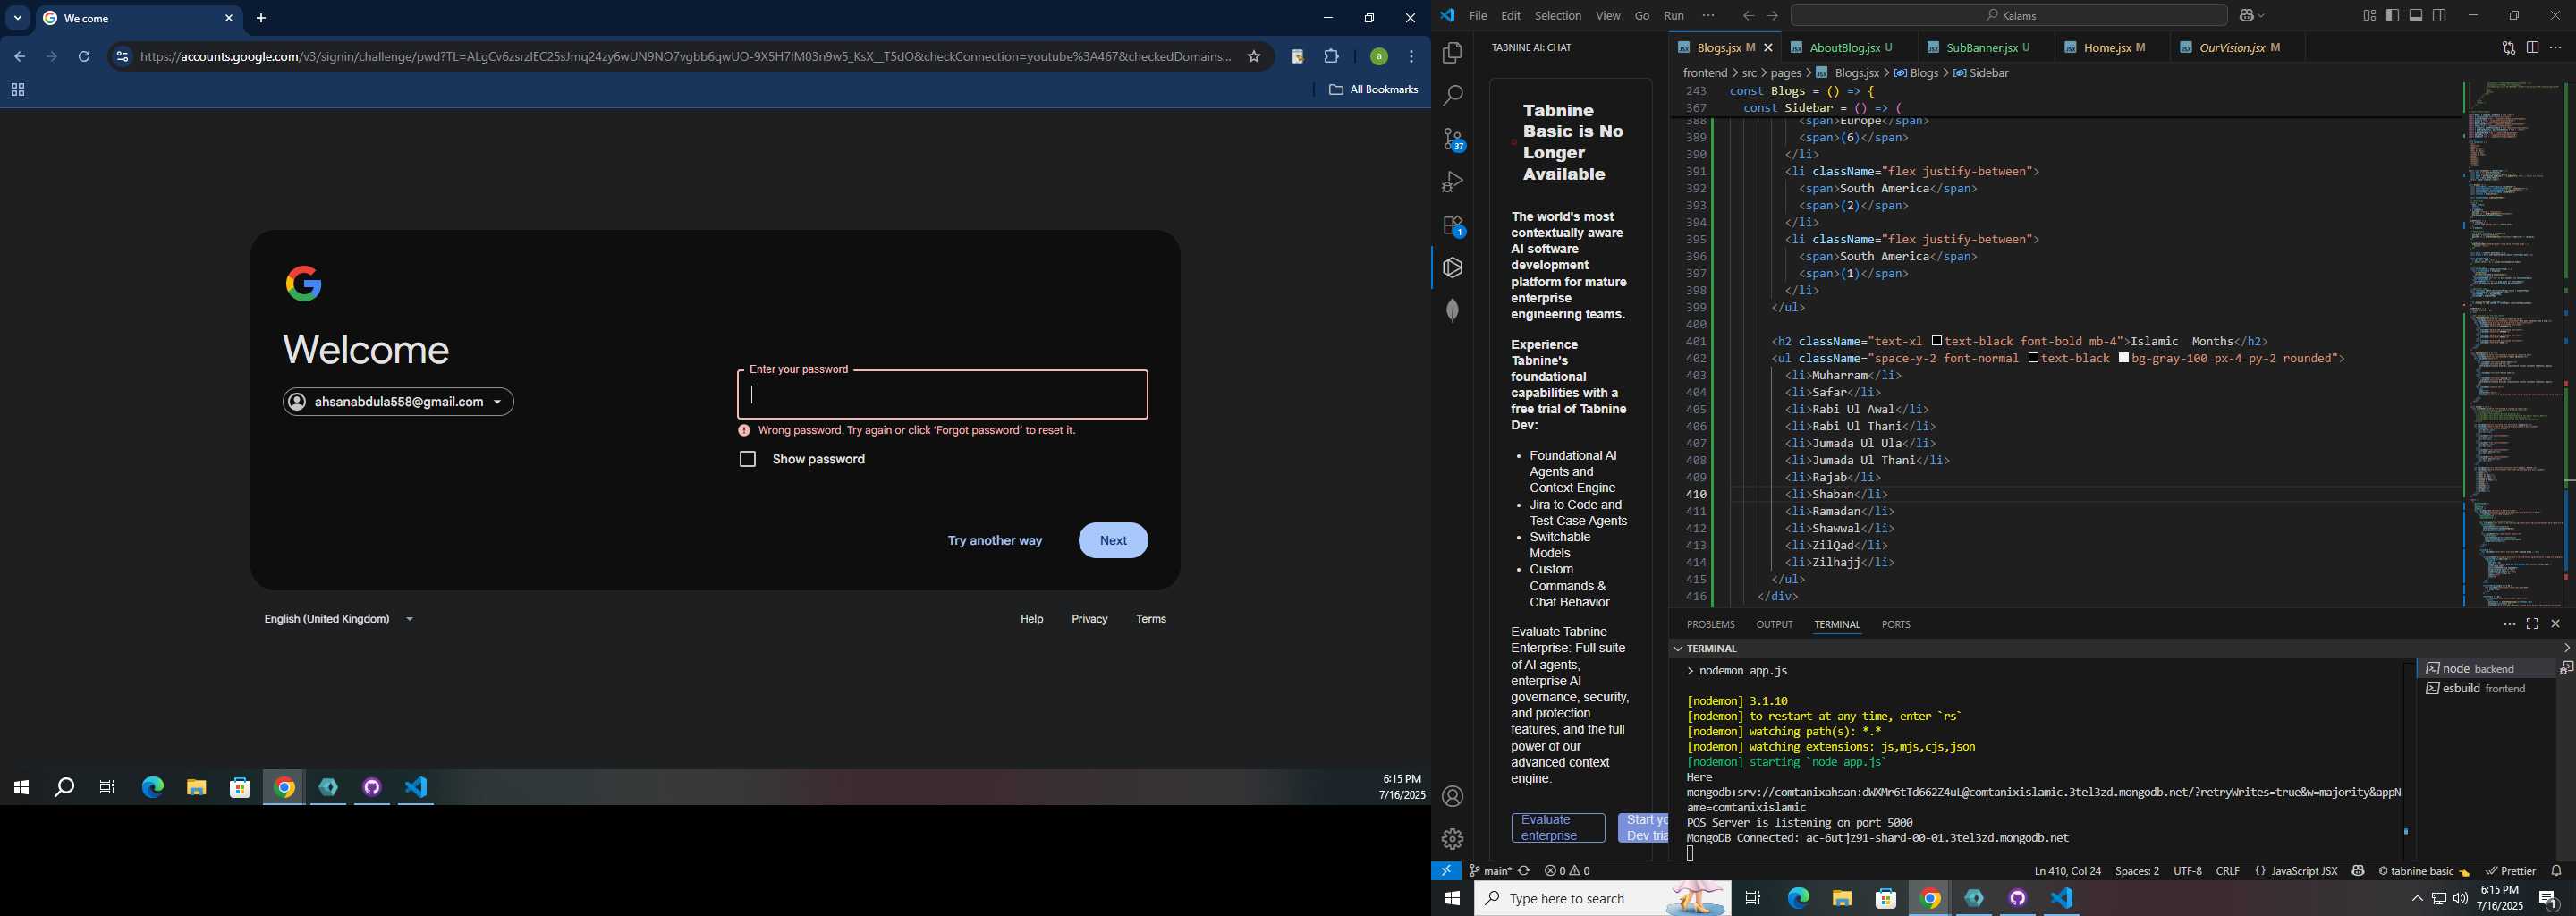Open Customize Layout in VS Code title bar
This screenshot has height=916, width=2576.
tap(2369, 16)
